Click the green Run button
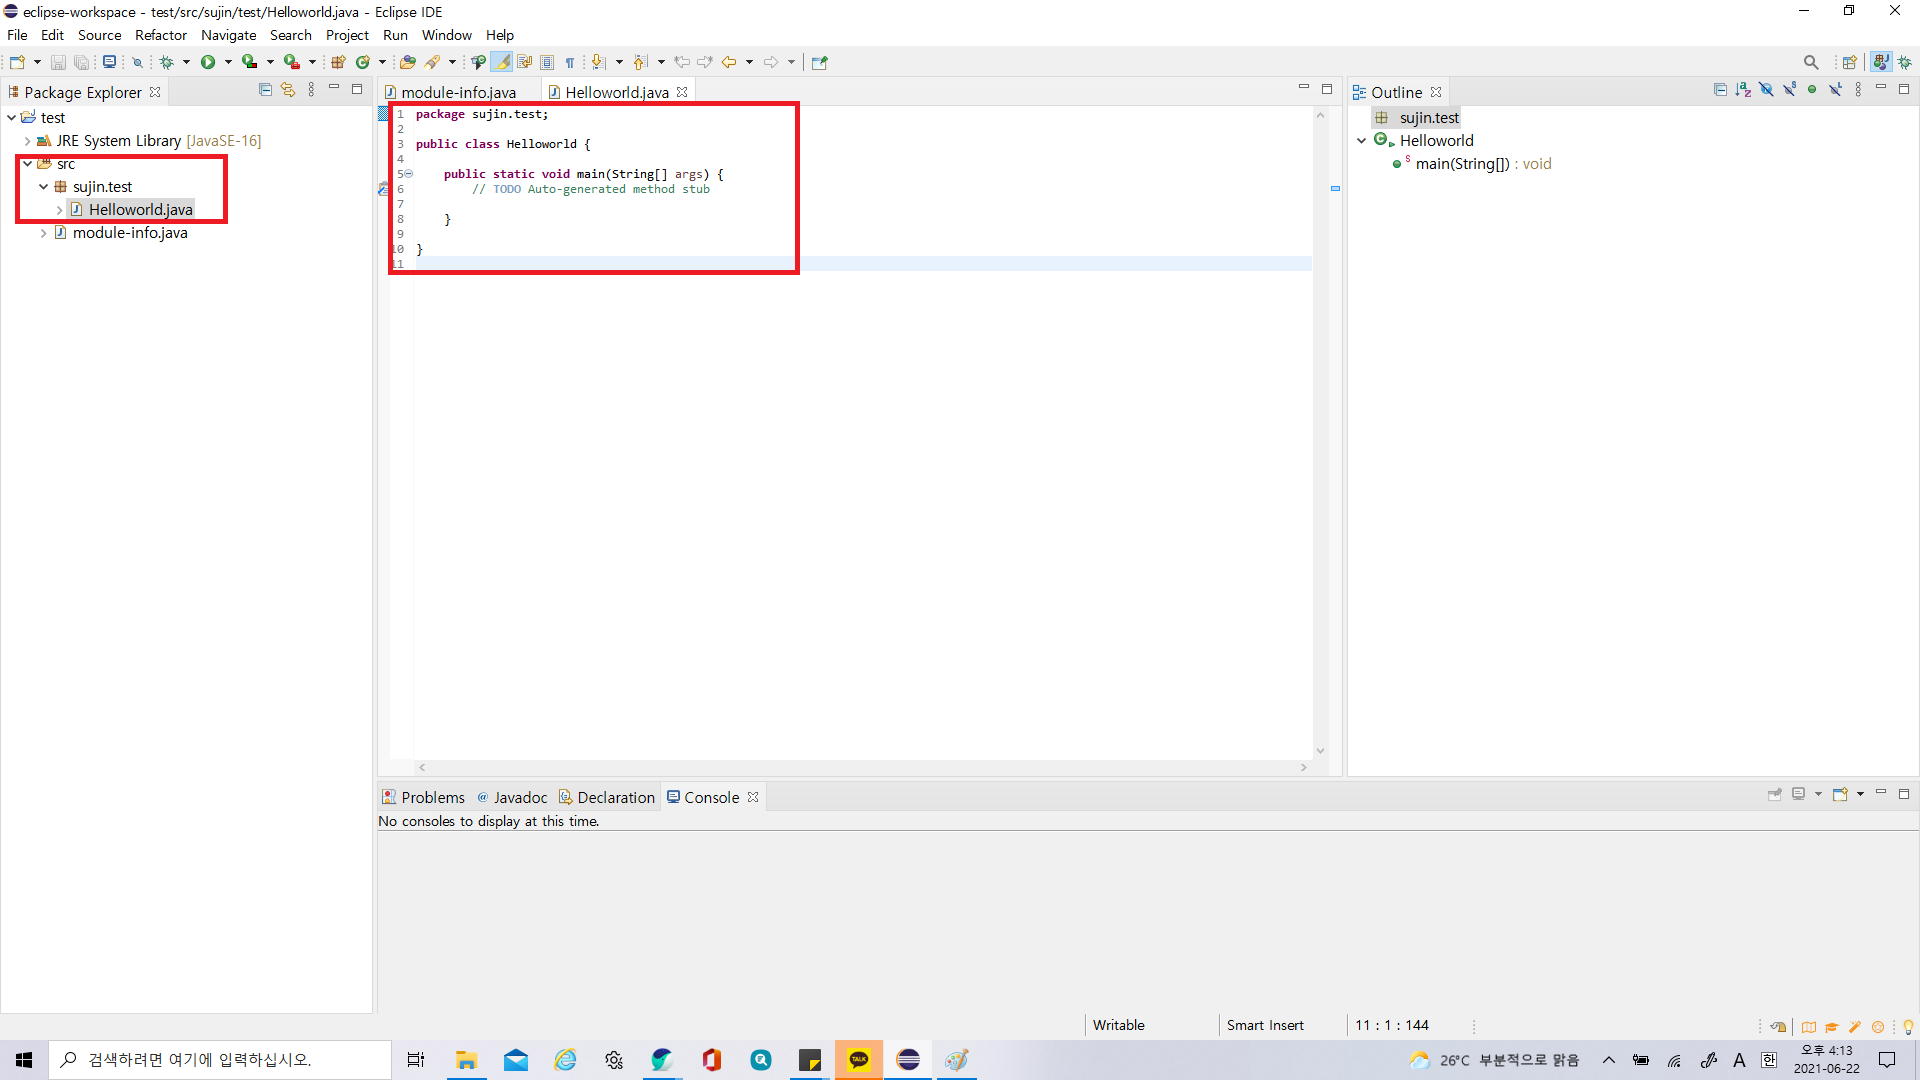1920x1080 pixels. 208,62
